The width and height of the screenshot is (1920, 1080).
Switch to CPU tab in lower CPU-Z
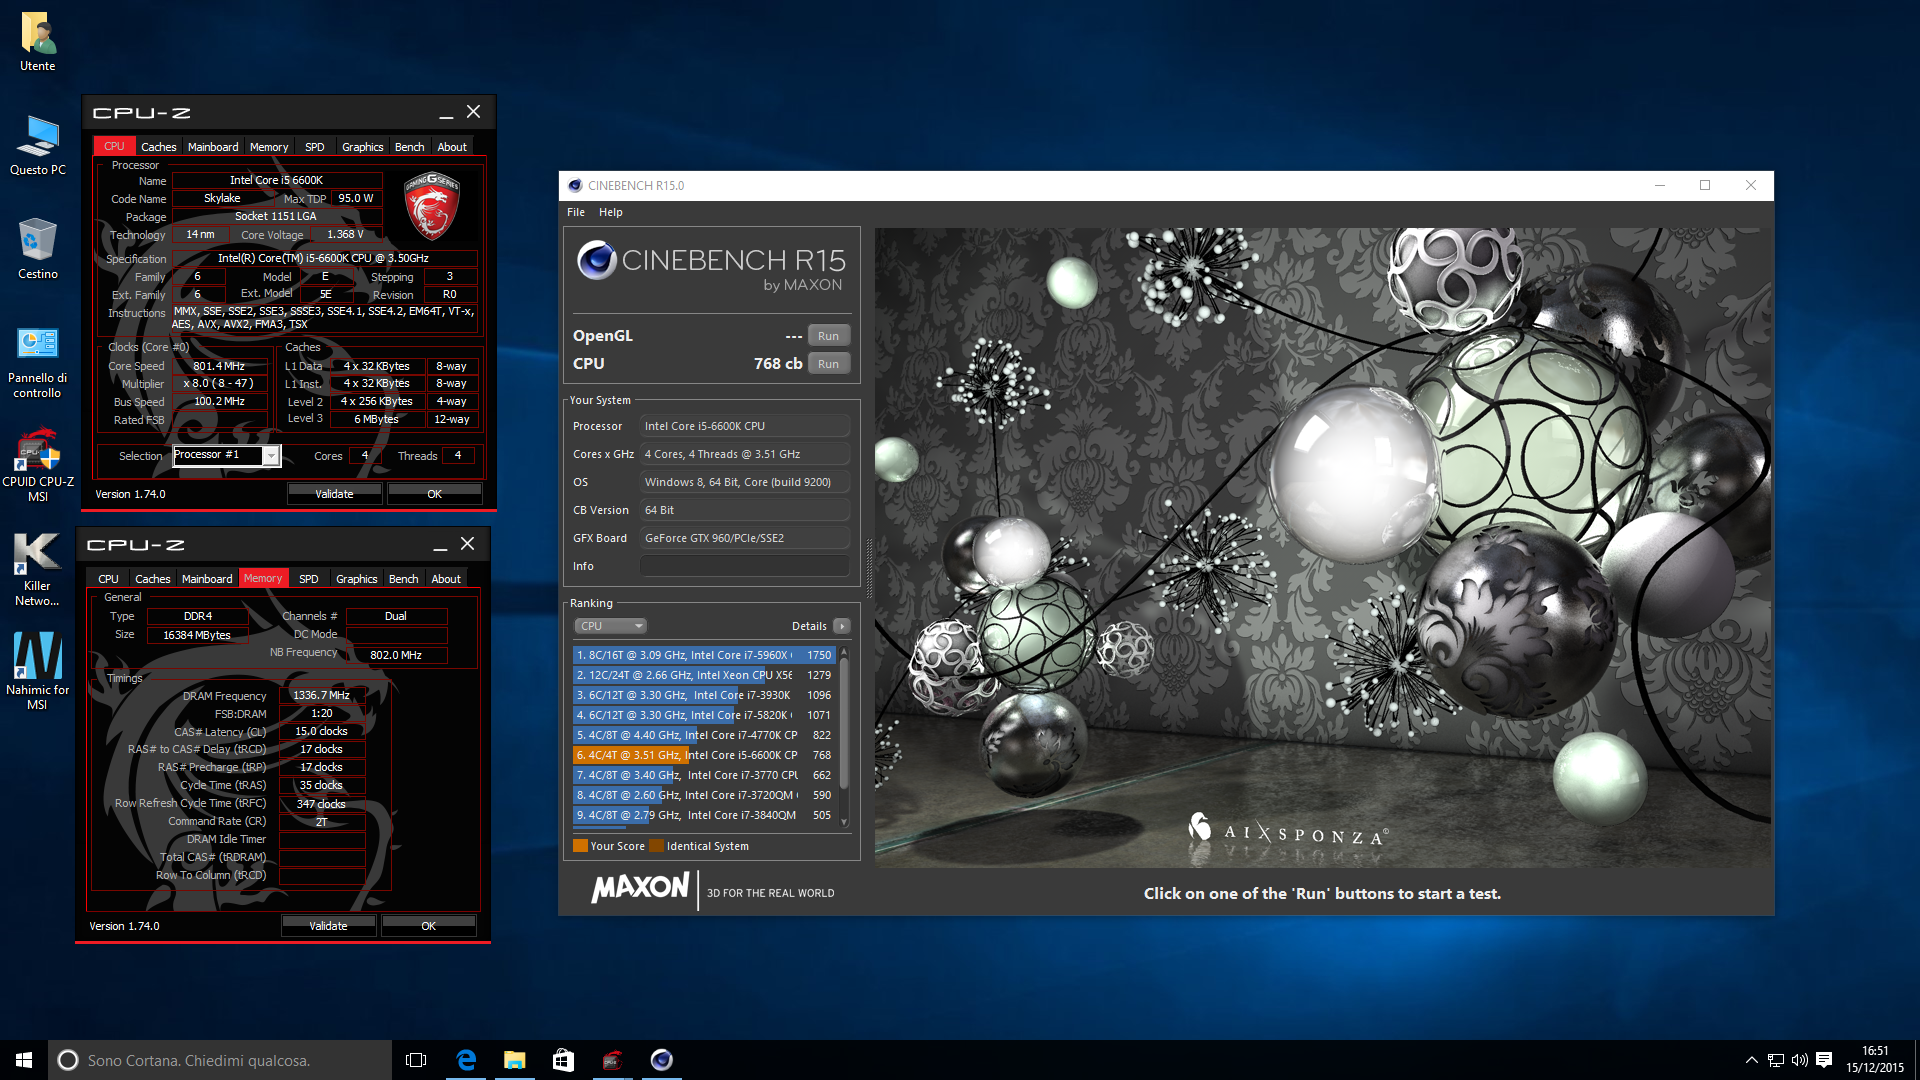[x=108, y=579]
